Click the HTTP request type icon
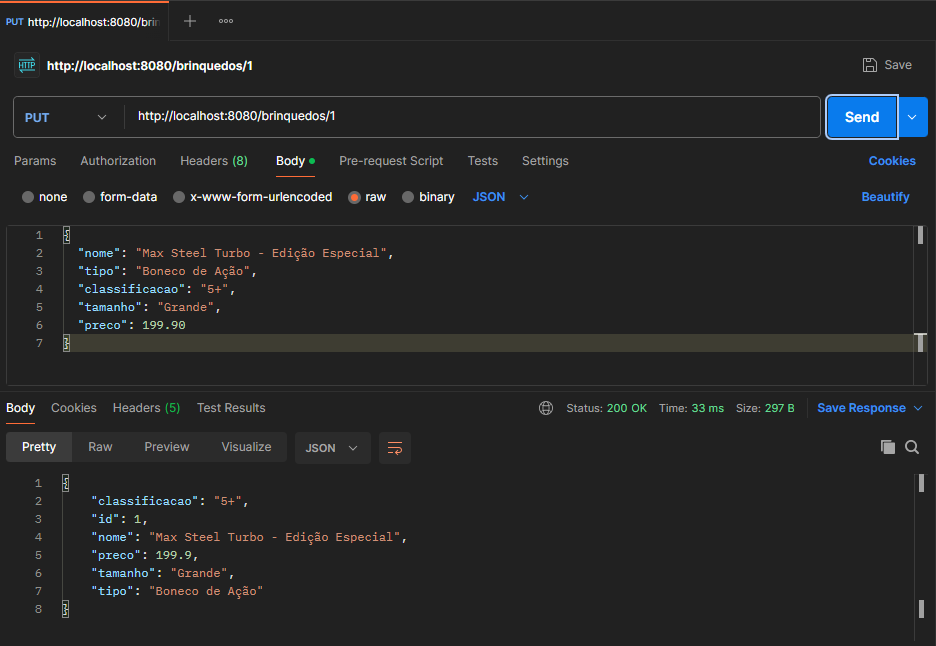Screen dimensions: 936x646 (27, 65)
